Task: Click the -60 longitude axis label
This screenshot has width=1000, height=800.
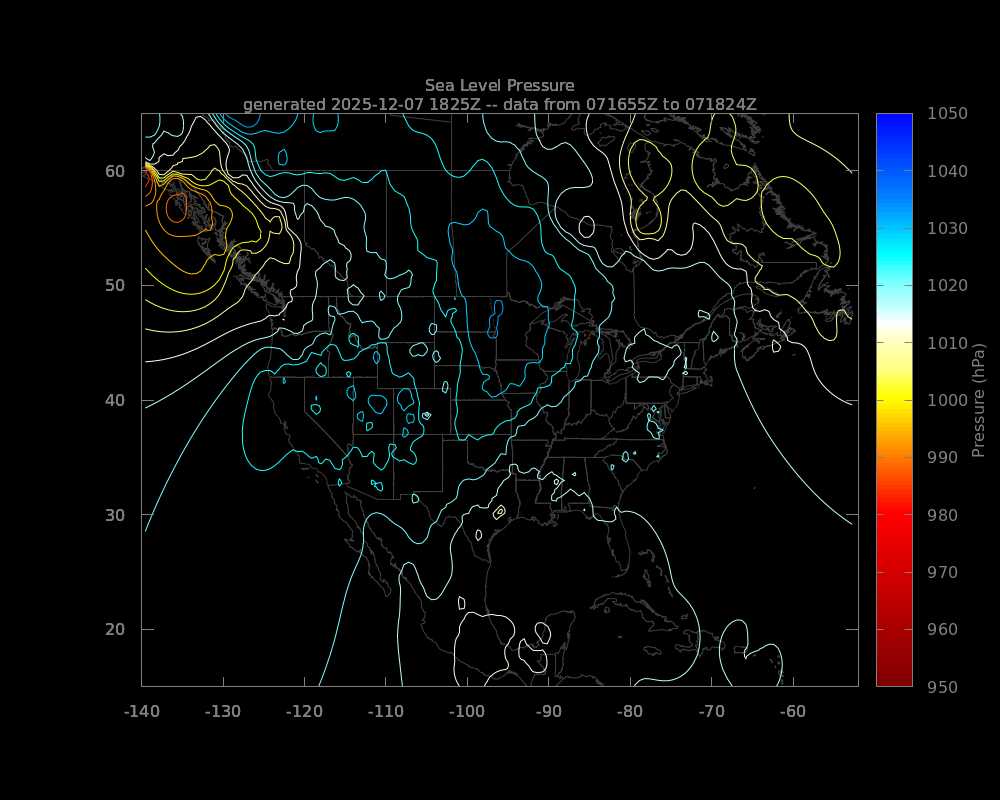Action: pos(793,712)
